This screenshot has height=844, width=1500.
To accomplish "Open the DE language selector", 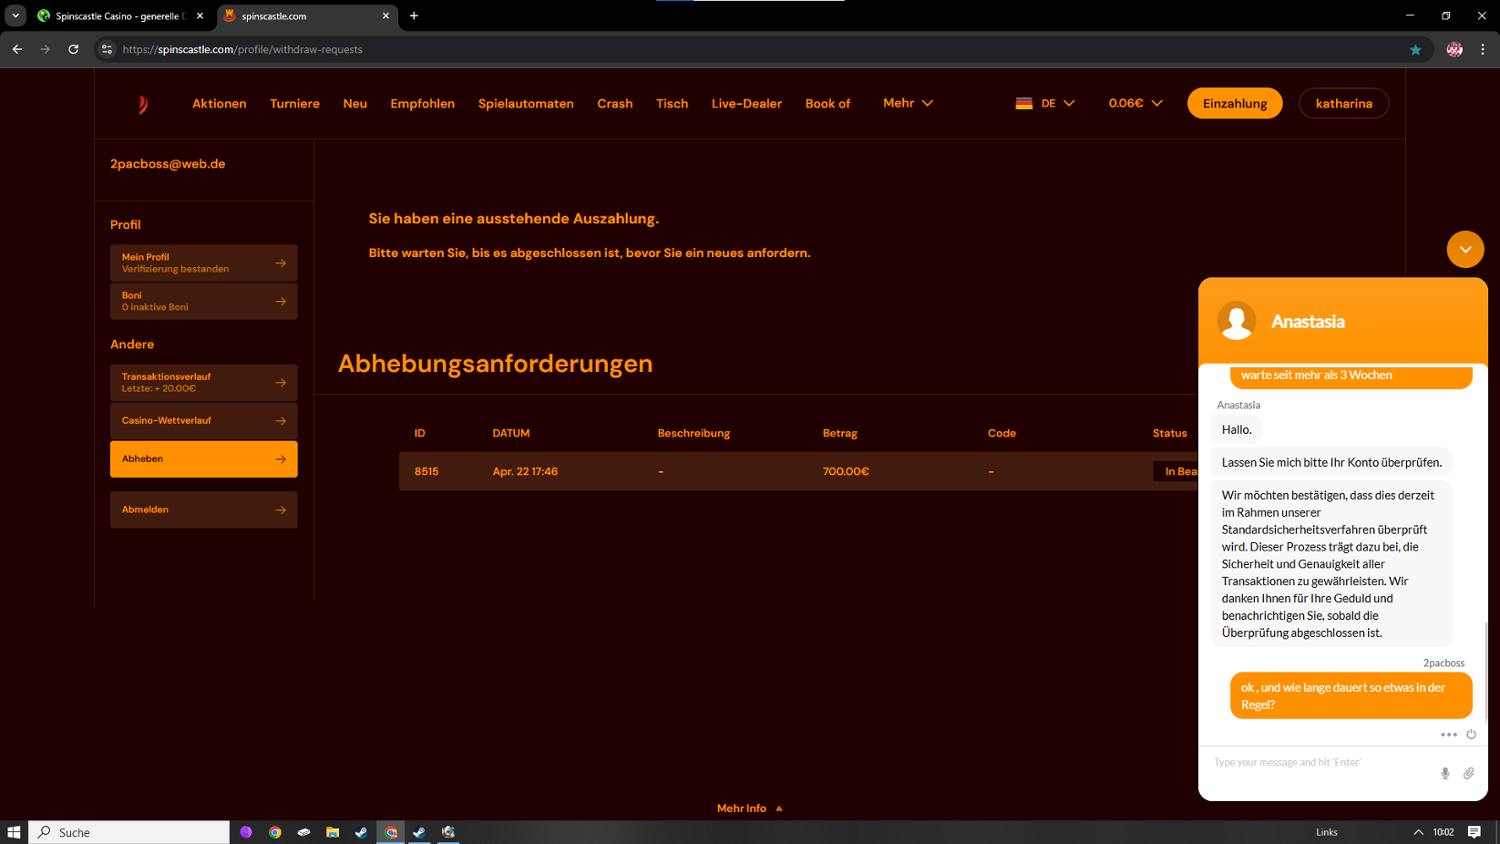I will coord(1045,103).
